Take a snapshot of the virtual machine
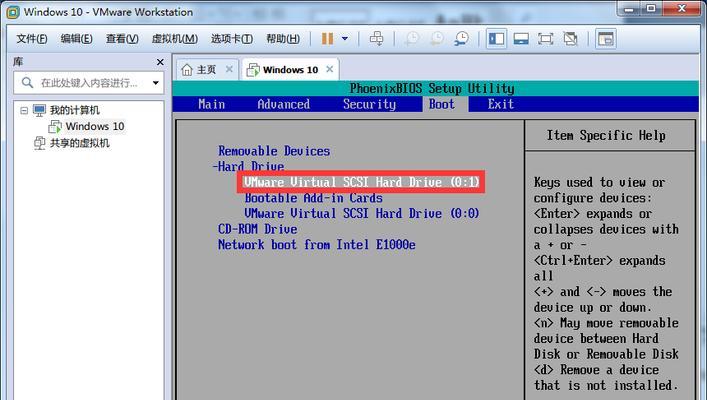707x400 pixels. coord(411,39)
